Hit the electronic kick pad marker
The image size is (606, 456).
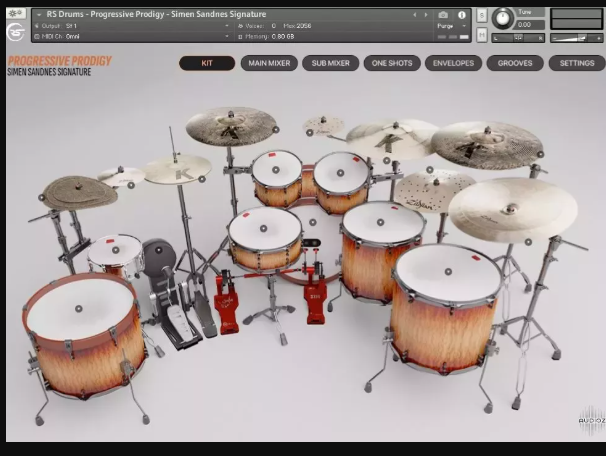point(158,250)
